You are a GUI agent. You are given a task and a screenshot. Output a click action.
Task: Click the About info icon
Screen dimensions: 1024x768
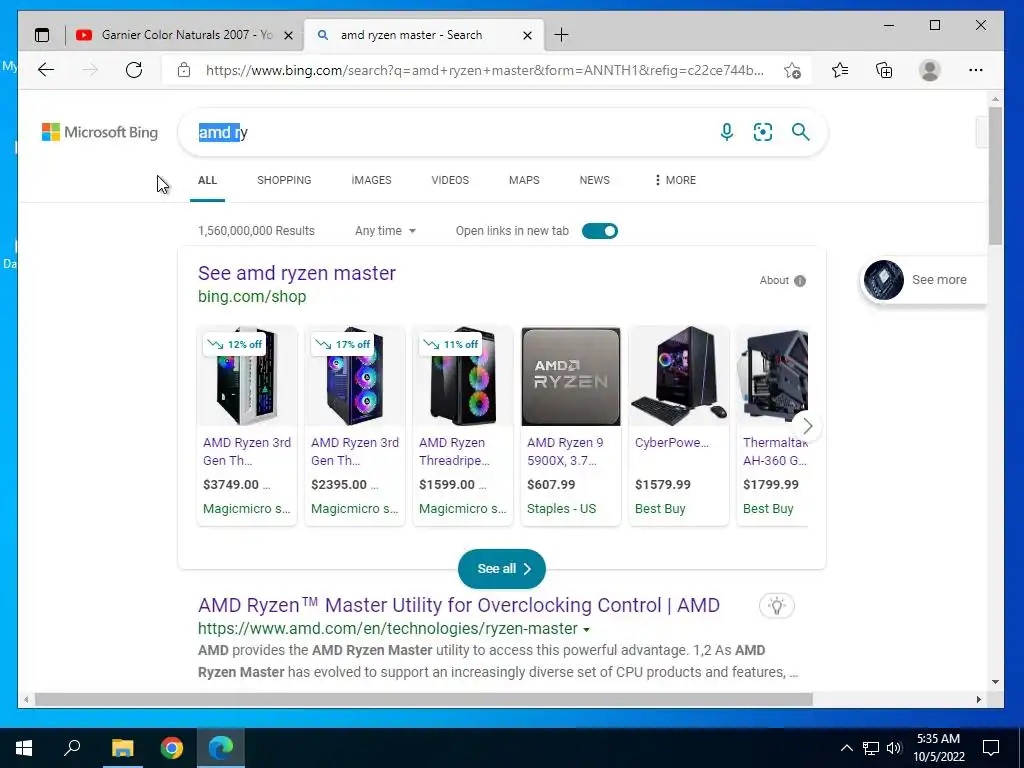tap(800, 281)
